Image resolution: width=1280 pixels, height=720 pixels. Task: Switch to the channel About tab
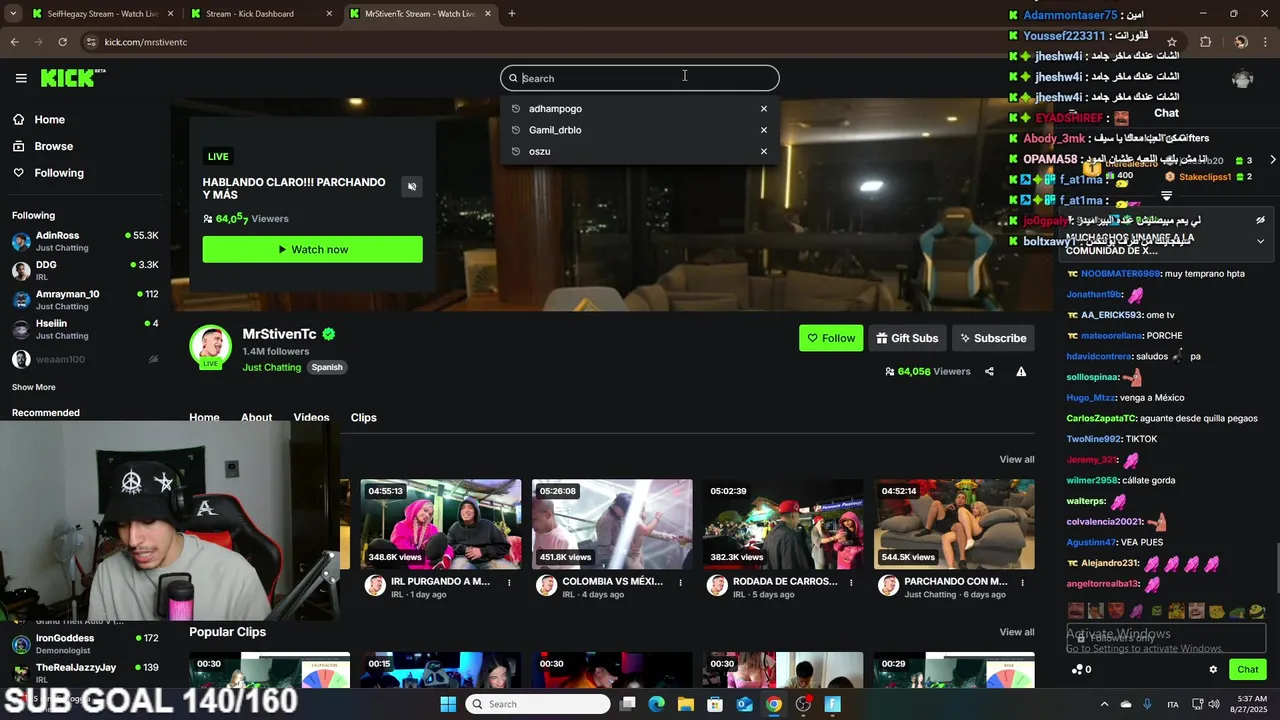click(x=256, y=418)
